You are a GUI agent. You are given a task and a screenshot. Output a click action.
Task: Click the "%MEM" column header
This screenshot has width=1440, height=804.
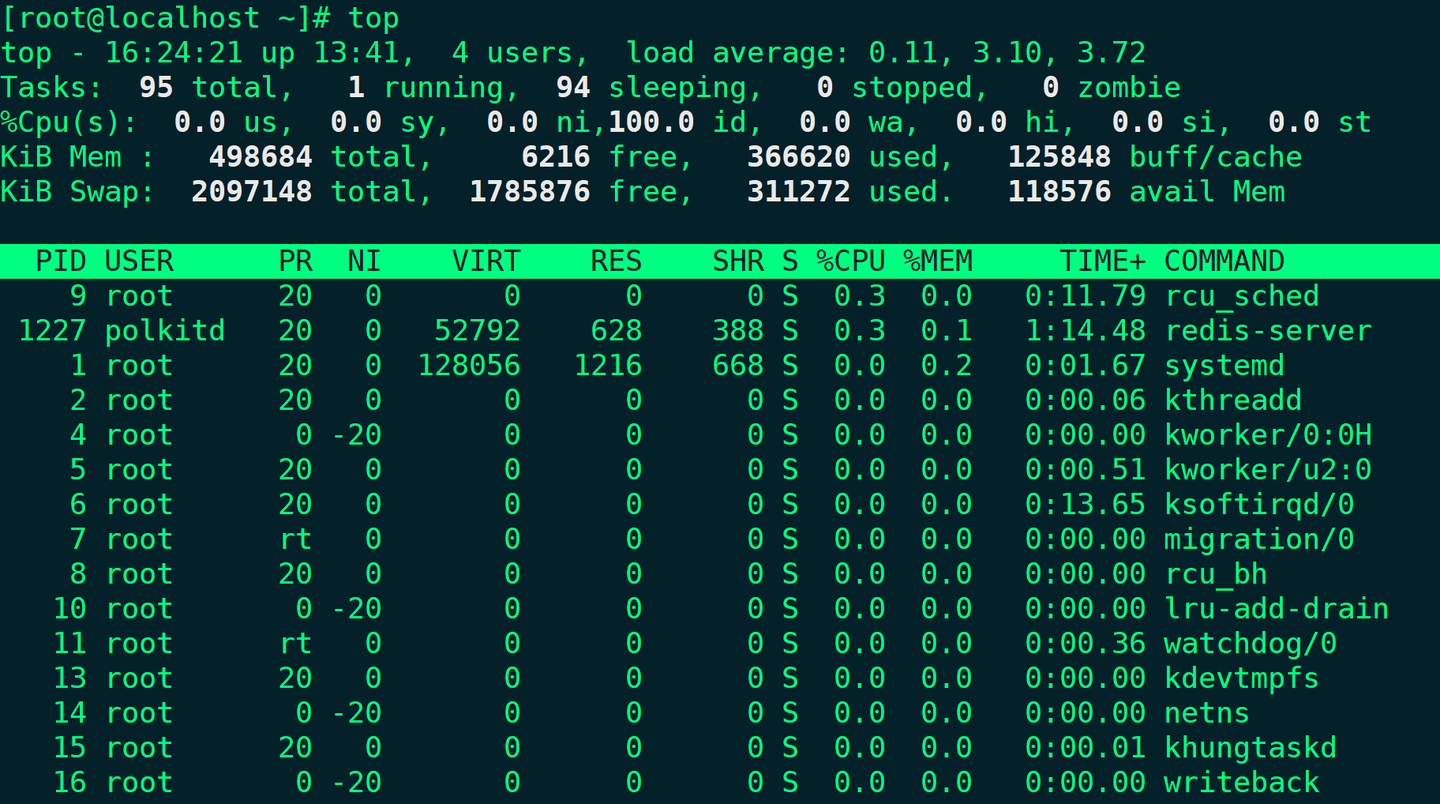(938, 261)
